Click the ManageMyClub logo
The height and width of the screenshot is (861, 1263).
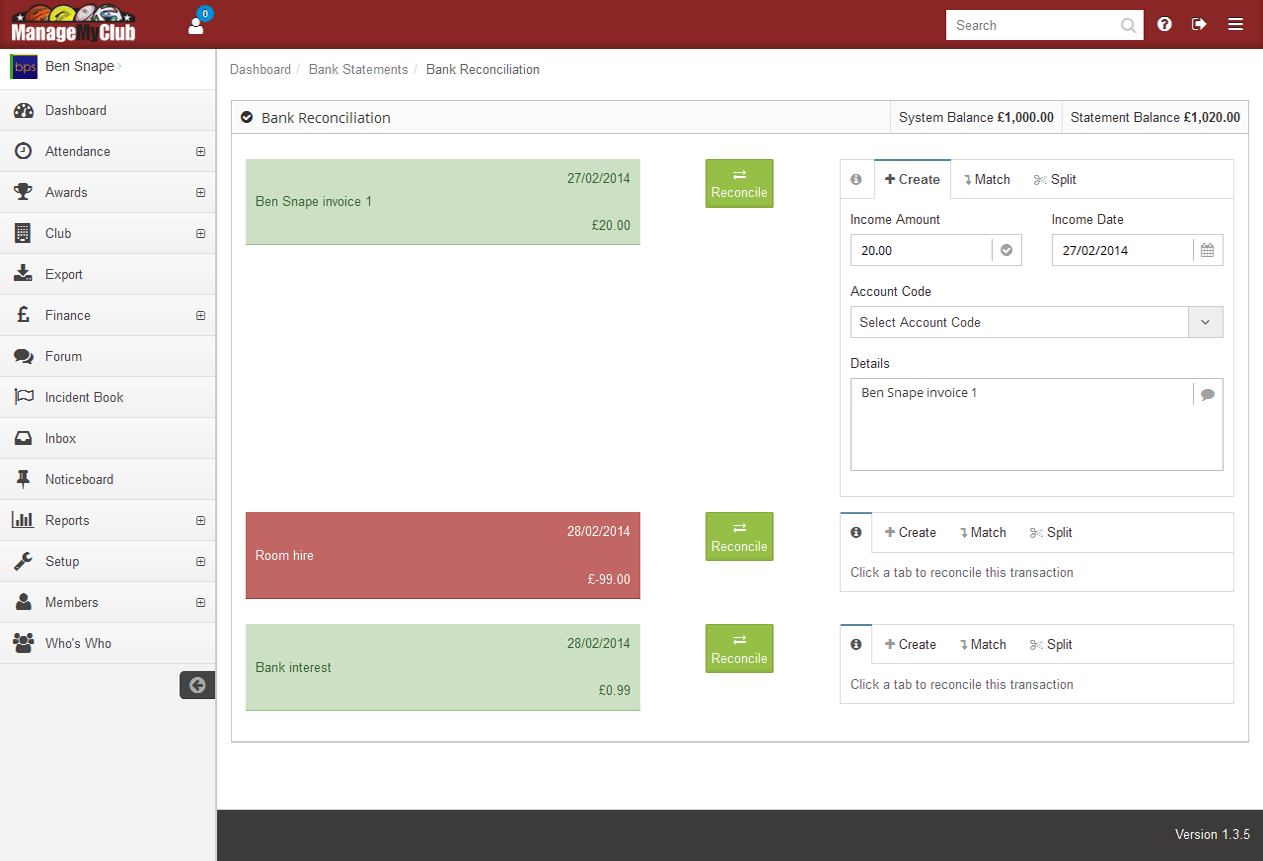tap(73, 24)
